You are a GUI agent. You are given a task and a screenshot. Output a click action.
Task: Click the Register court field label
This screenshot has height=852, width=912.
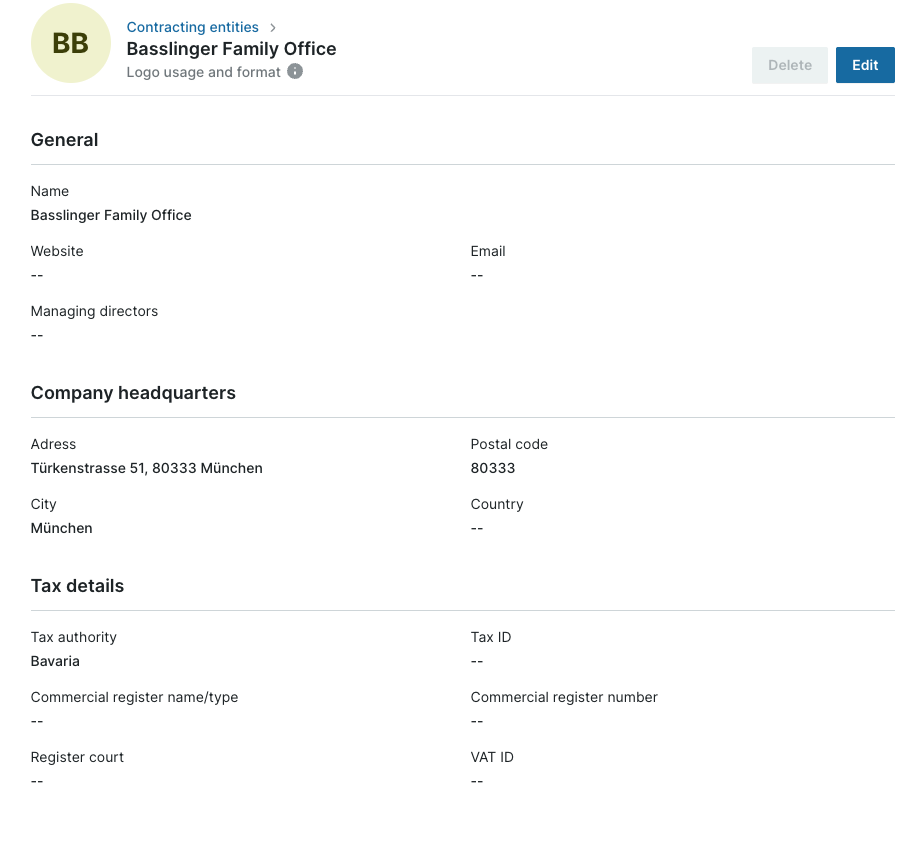tap(77, 757)
